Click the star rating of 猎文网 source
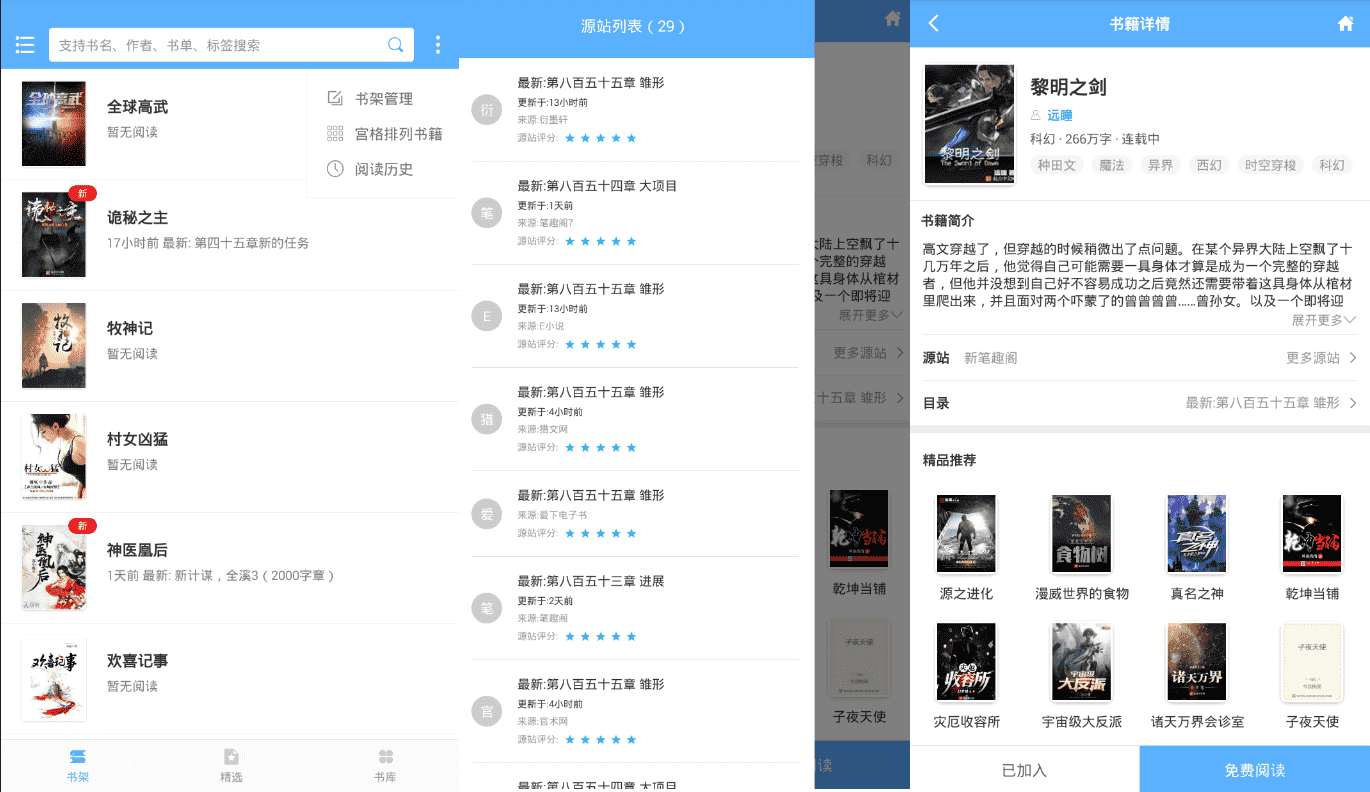The width and height of the screenshot is (1370, 792). (601, 447)
